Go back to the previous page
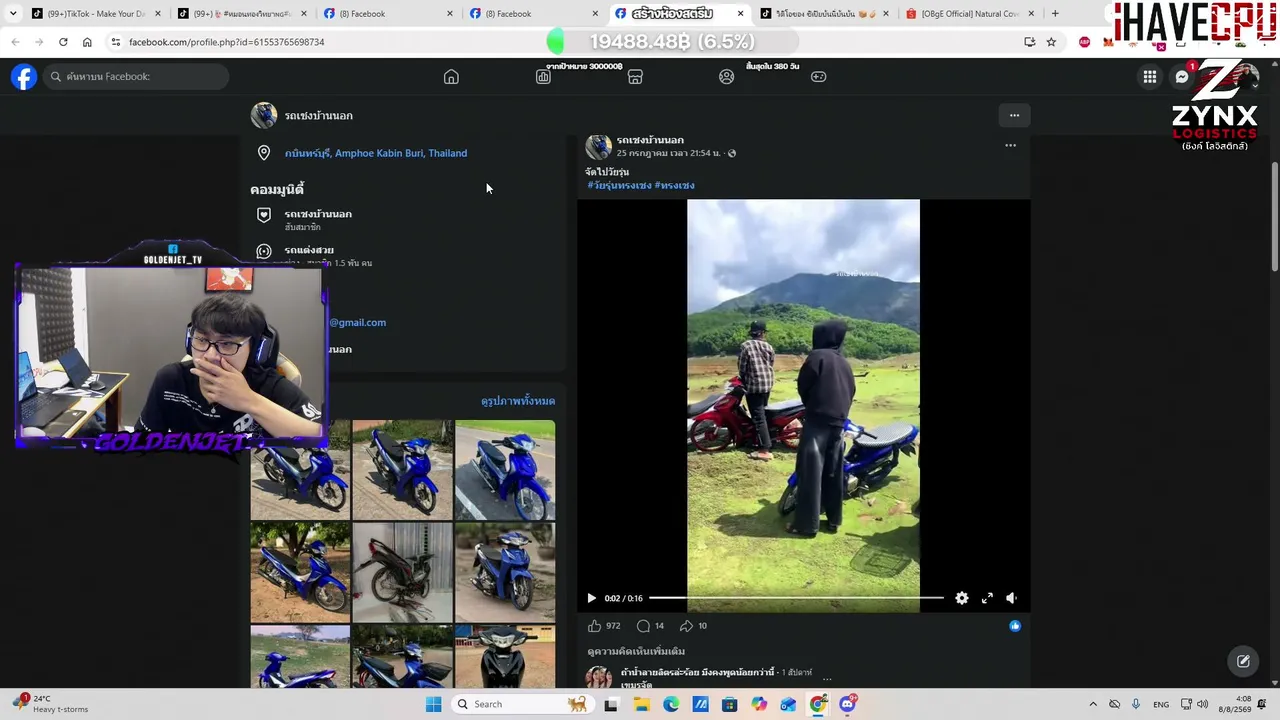1280x720 pixels. (x=15, y=42)
